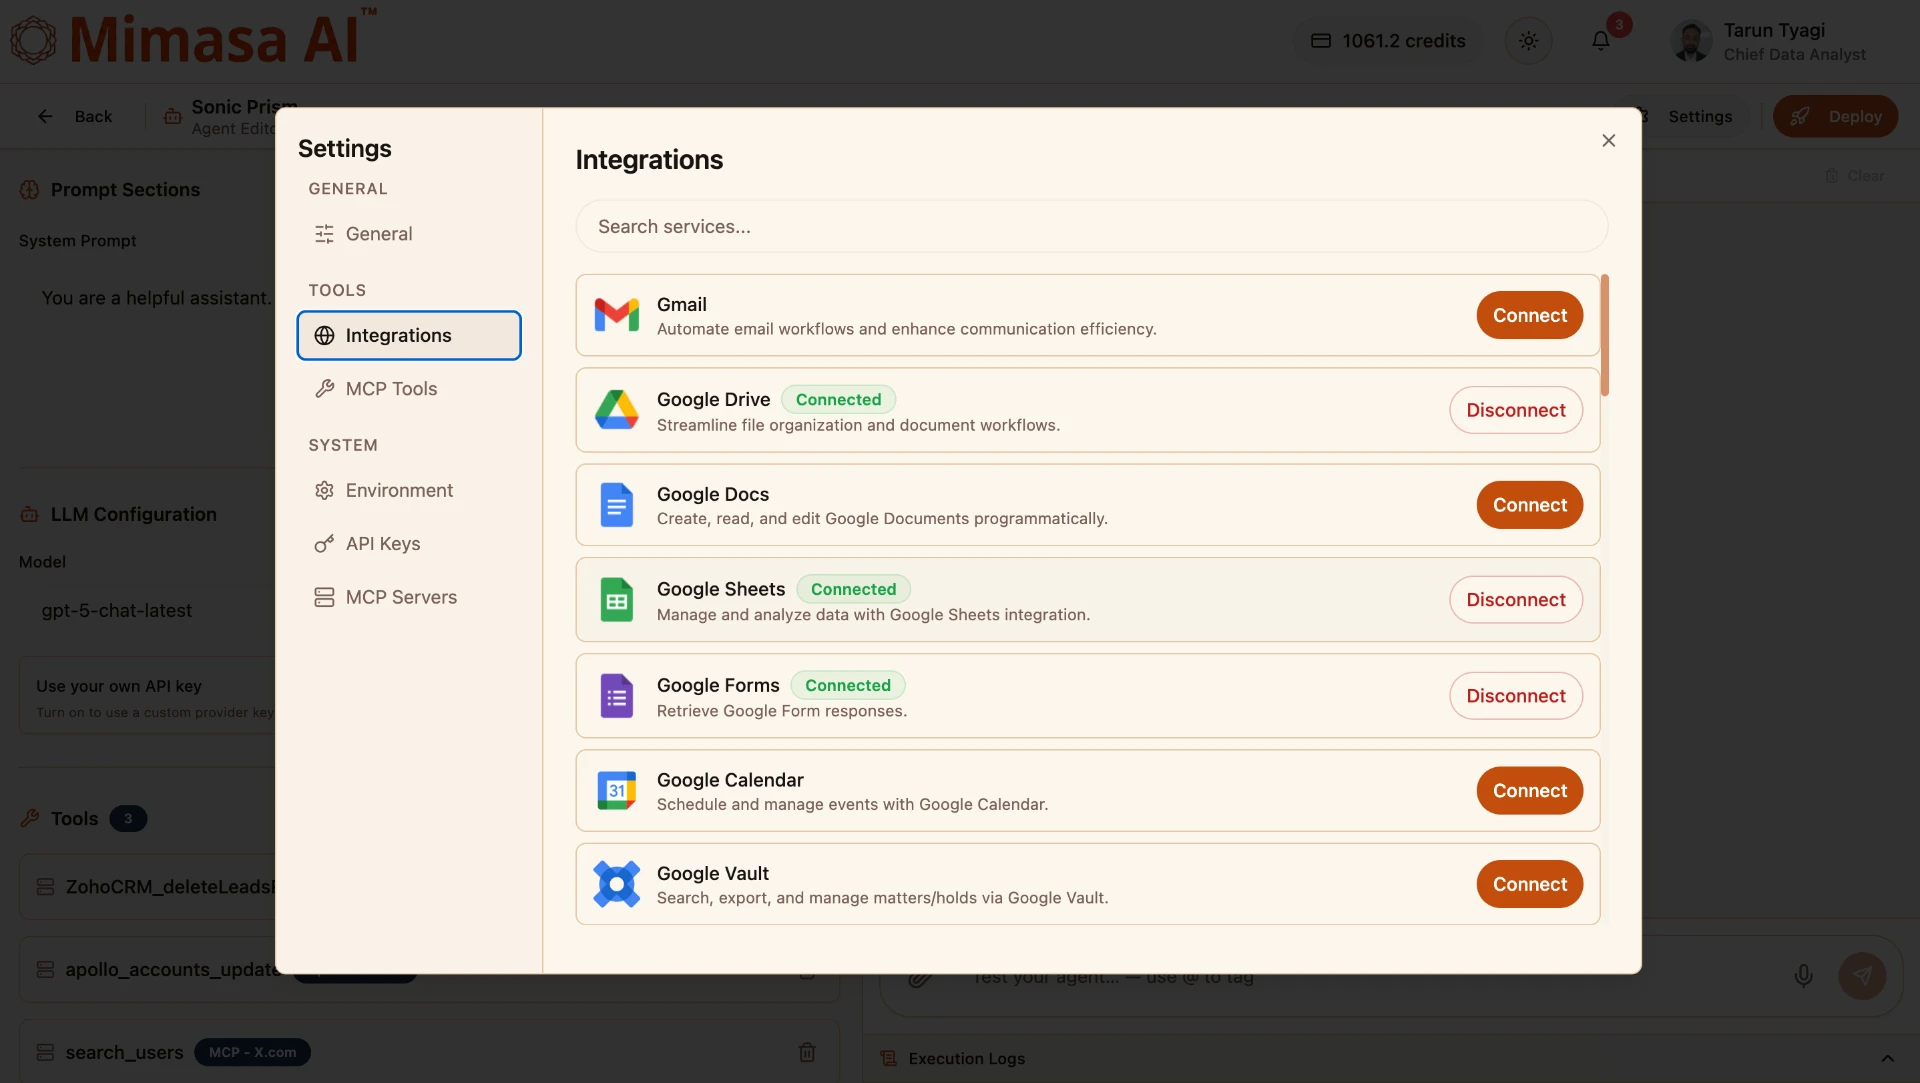
Task: Disconnect Google Sheets integration
Action: point(1516,600)
